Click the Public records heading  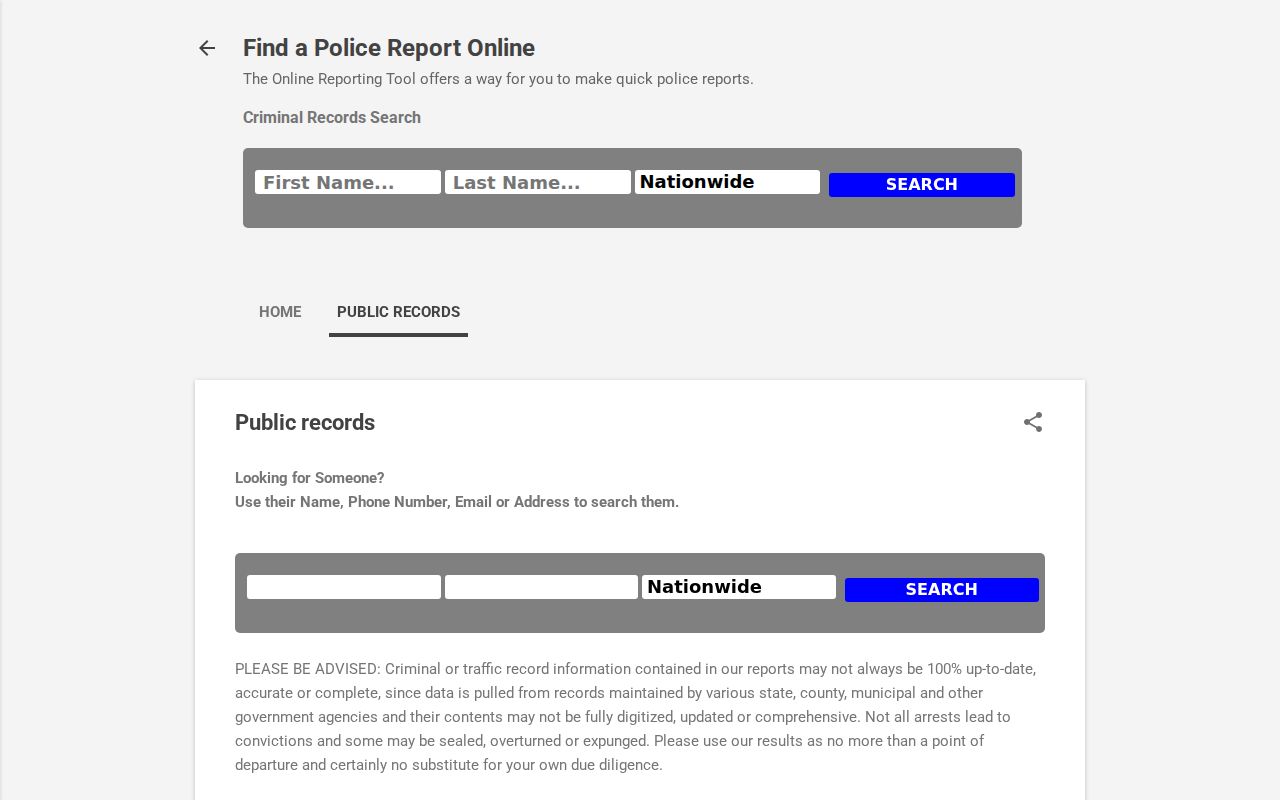pyautogui.click(x=305, y=422)
